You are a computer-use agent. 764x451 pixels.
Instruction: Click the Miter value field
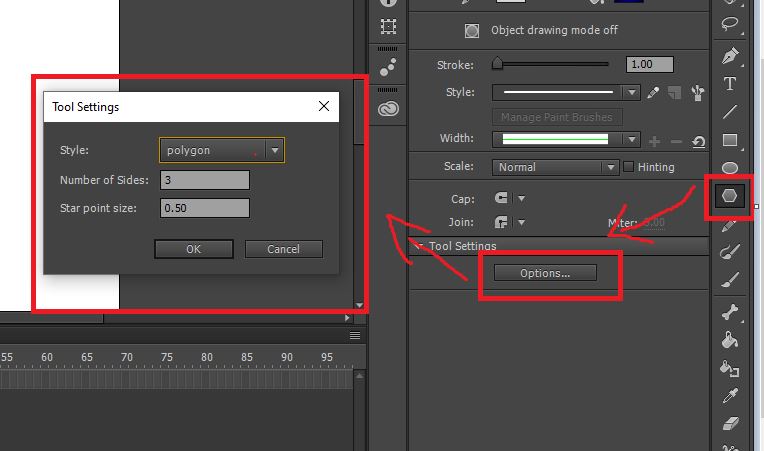(654, 223)
